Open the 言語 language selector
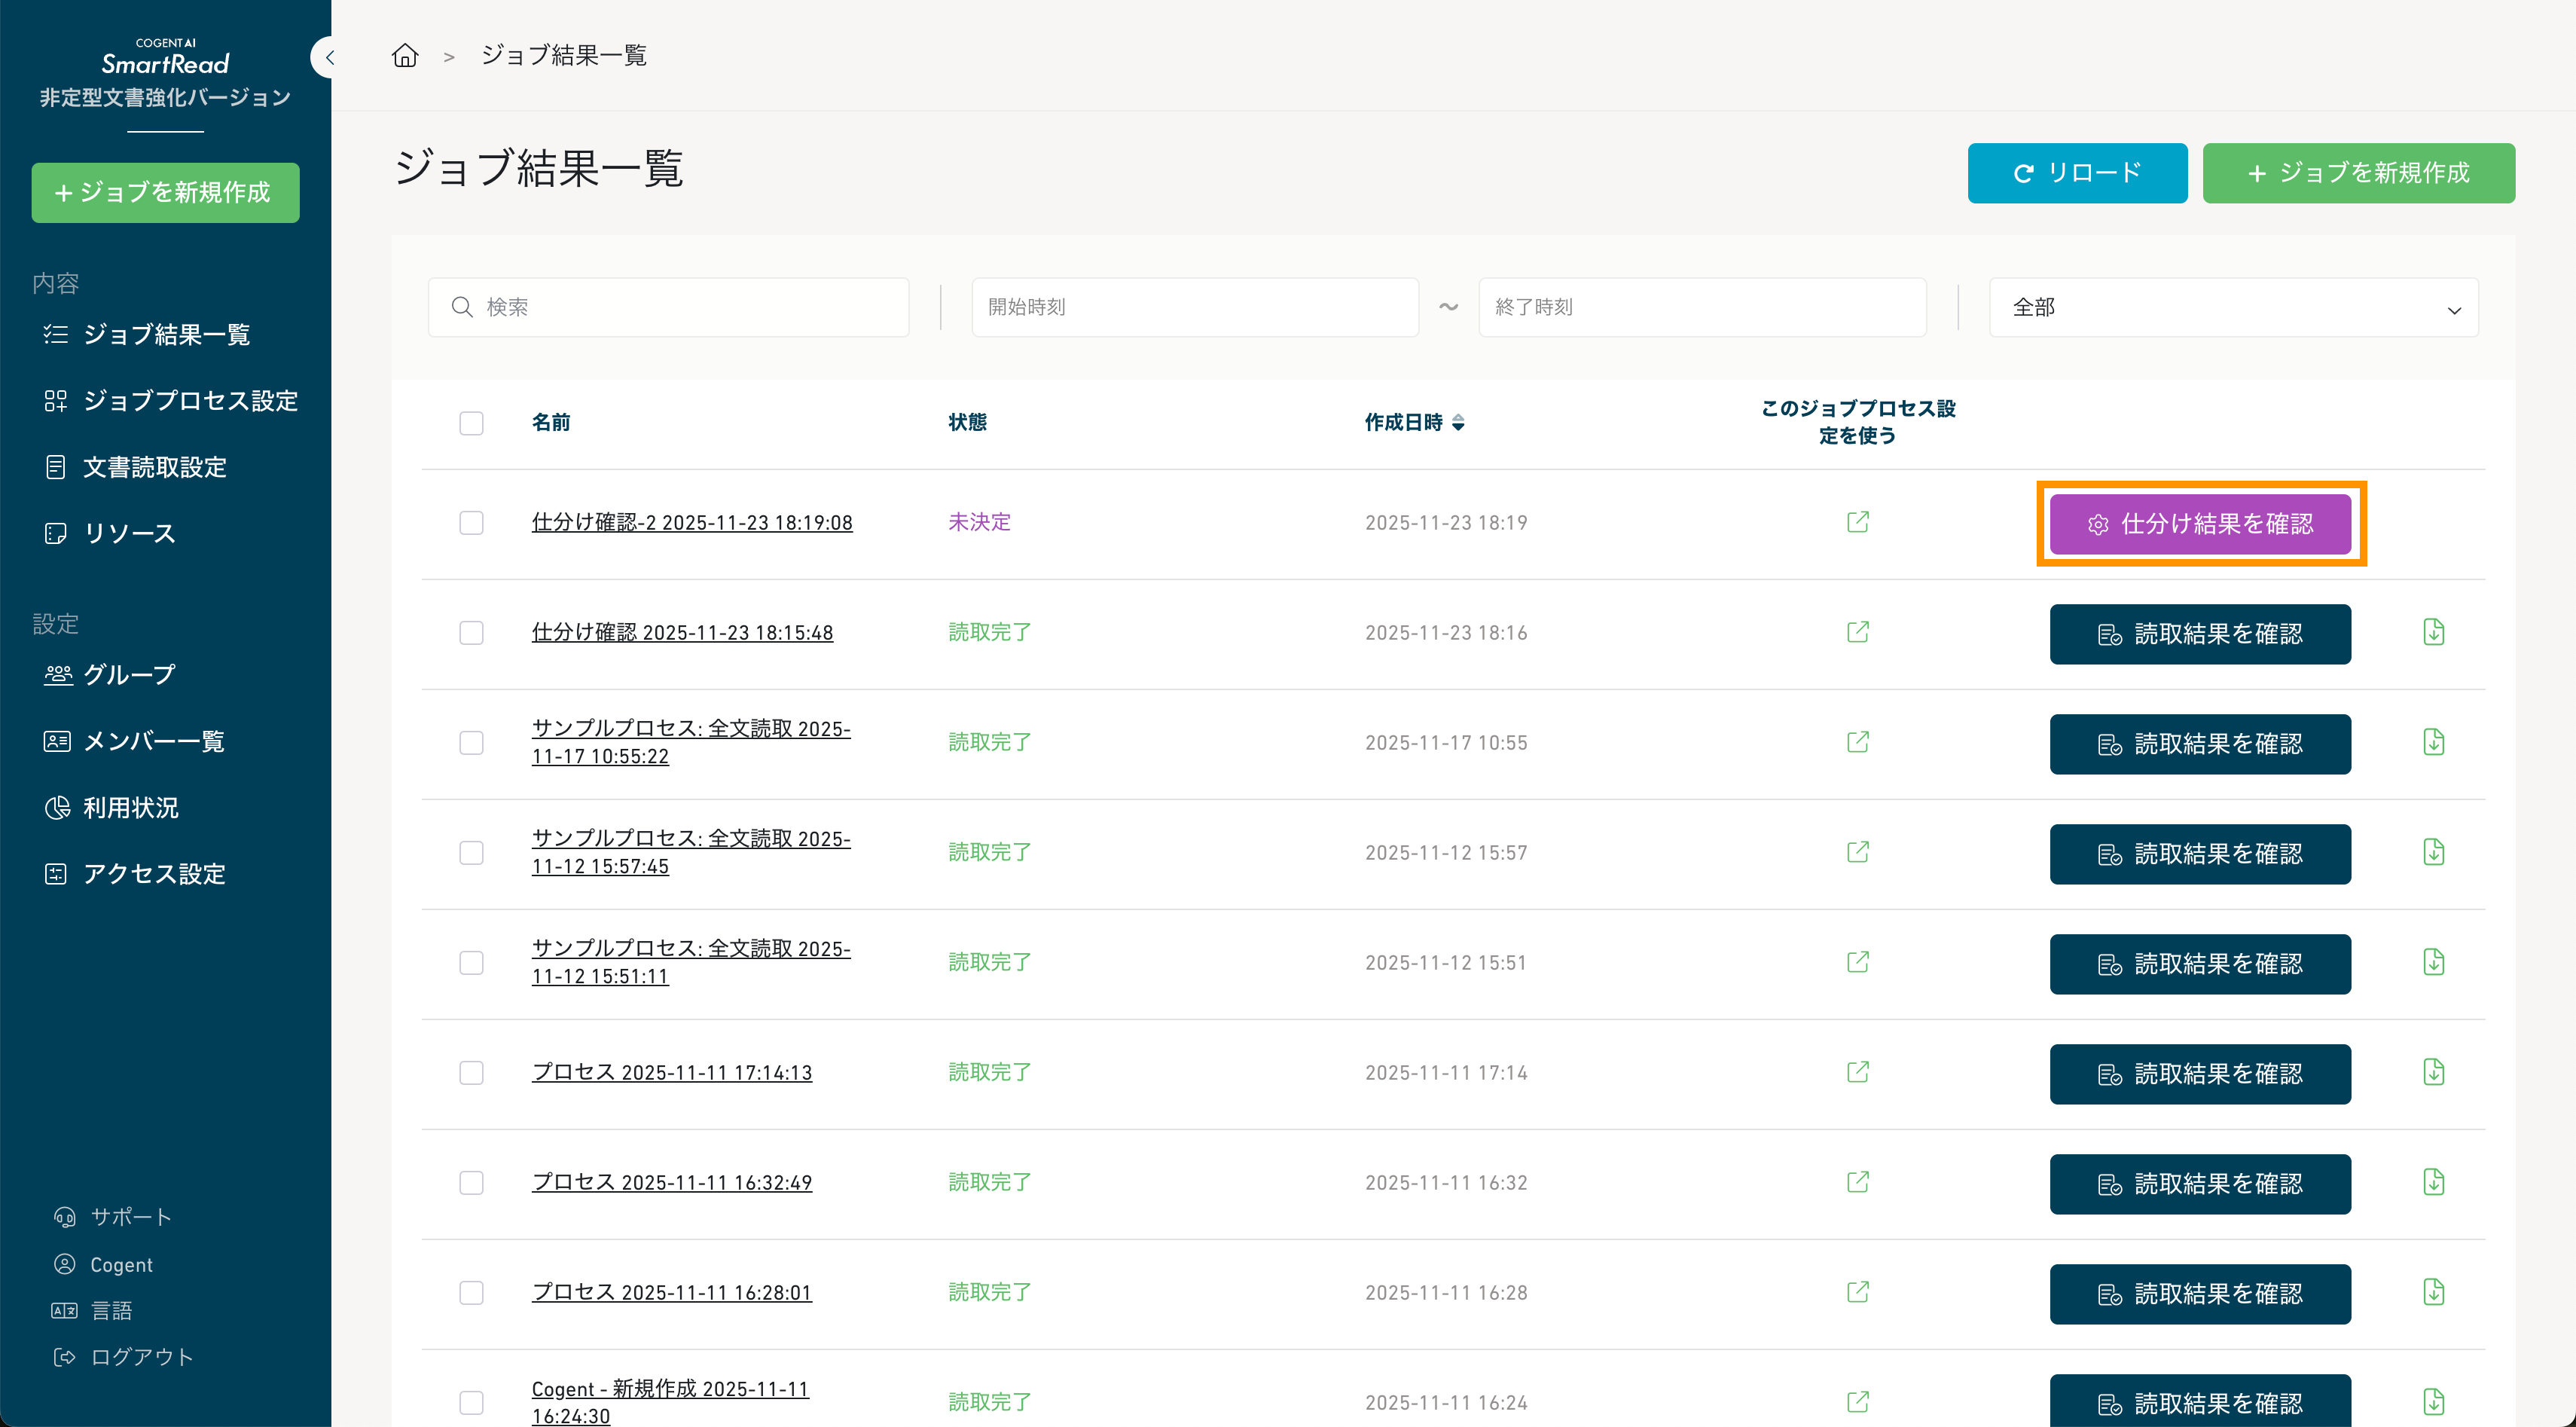Image resolution: width=2576 pixels, height=1427 pixels. click(x=111, y=1310)
